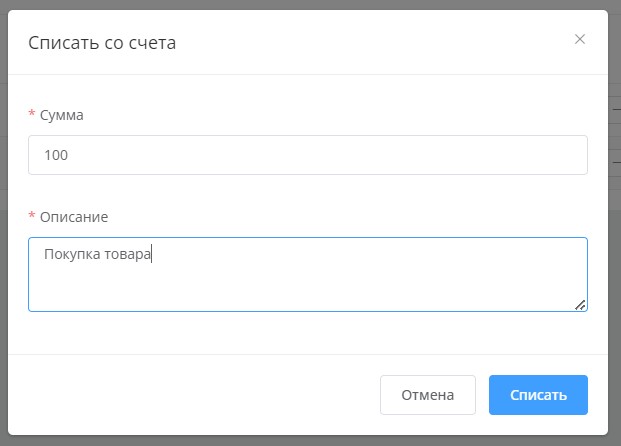Click the Списать confirm button
Screen dimensions: 621x446
538,395
